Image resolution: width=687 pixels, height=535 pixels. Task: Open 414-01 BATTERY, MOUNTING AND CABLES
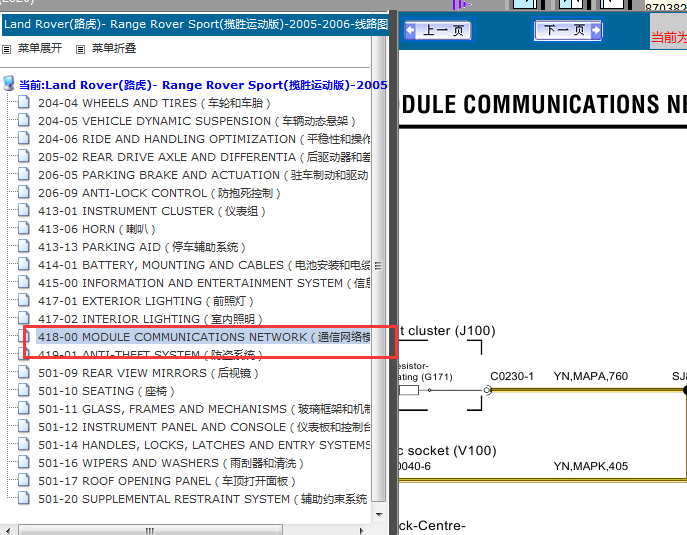[x=204, y=265]
